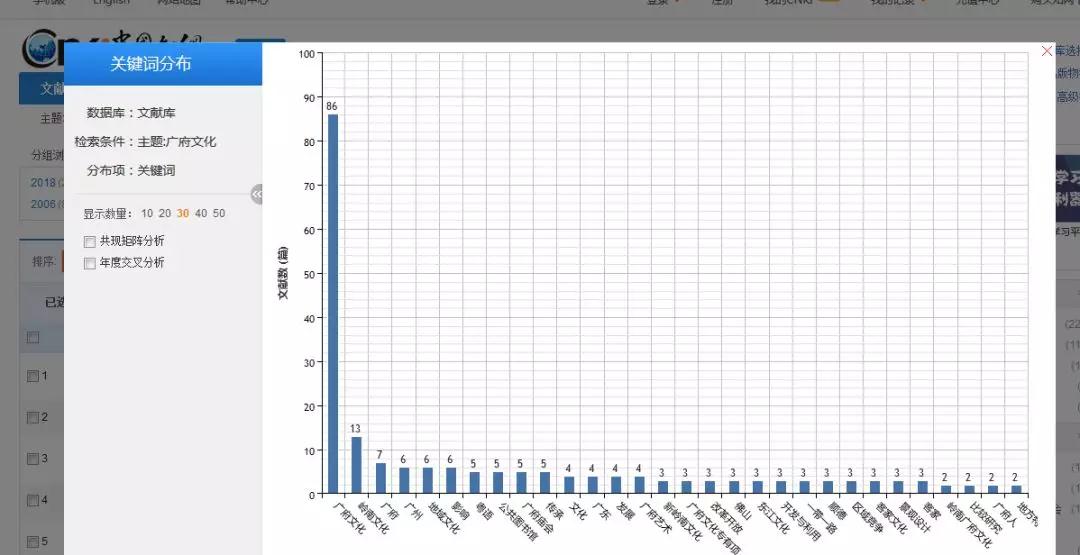Filter results by year 2006

tap(43, 204)
